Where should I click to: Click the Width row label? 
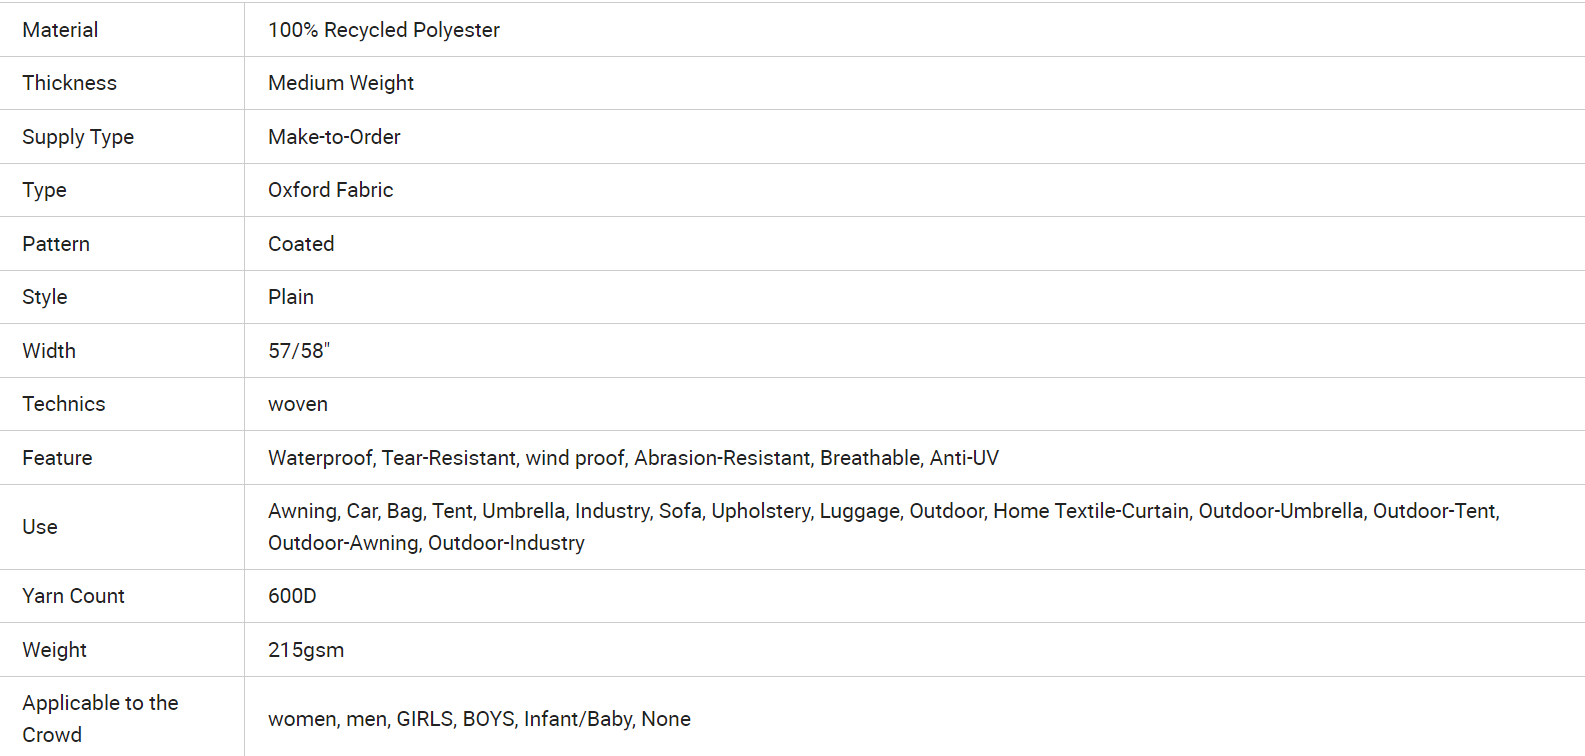pos(49,351)
